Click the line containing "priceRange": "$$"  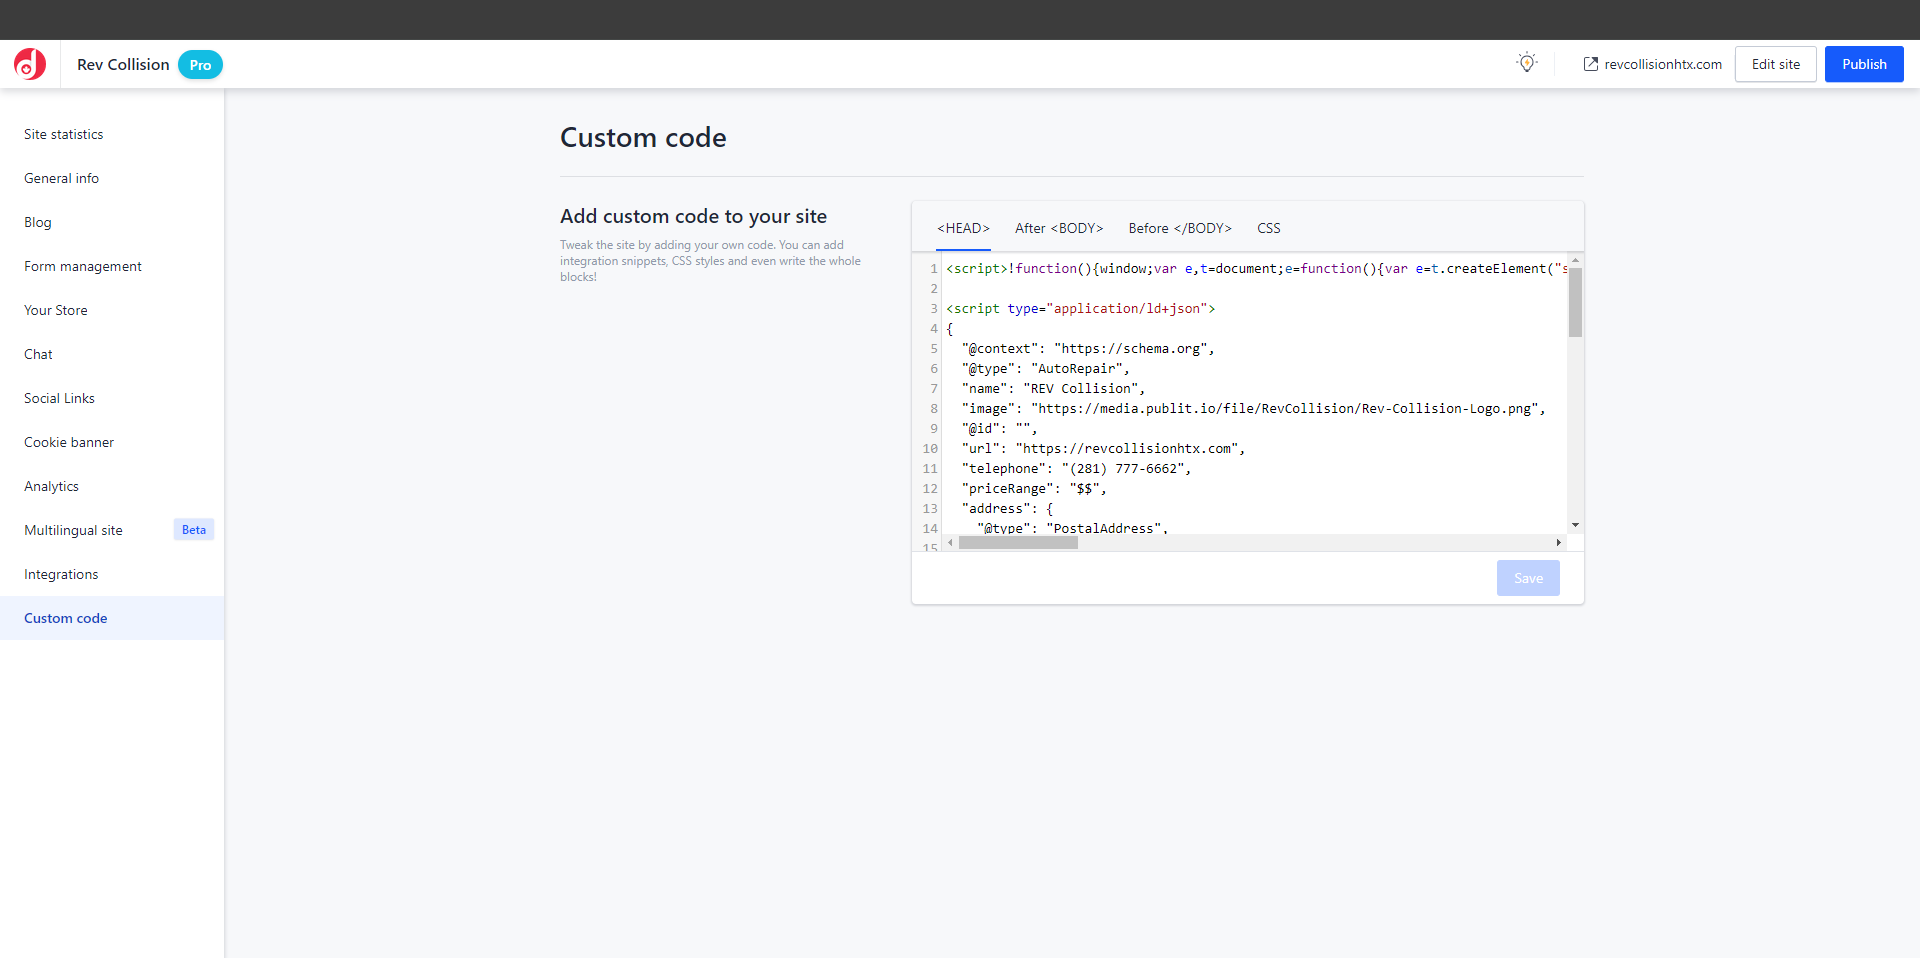pyautogui.click(x=1034, y=489)
